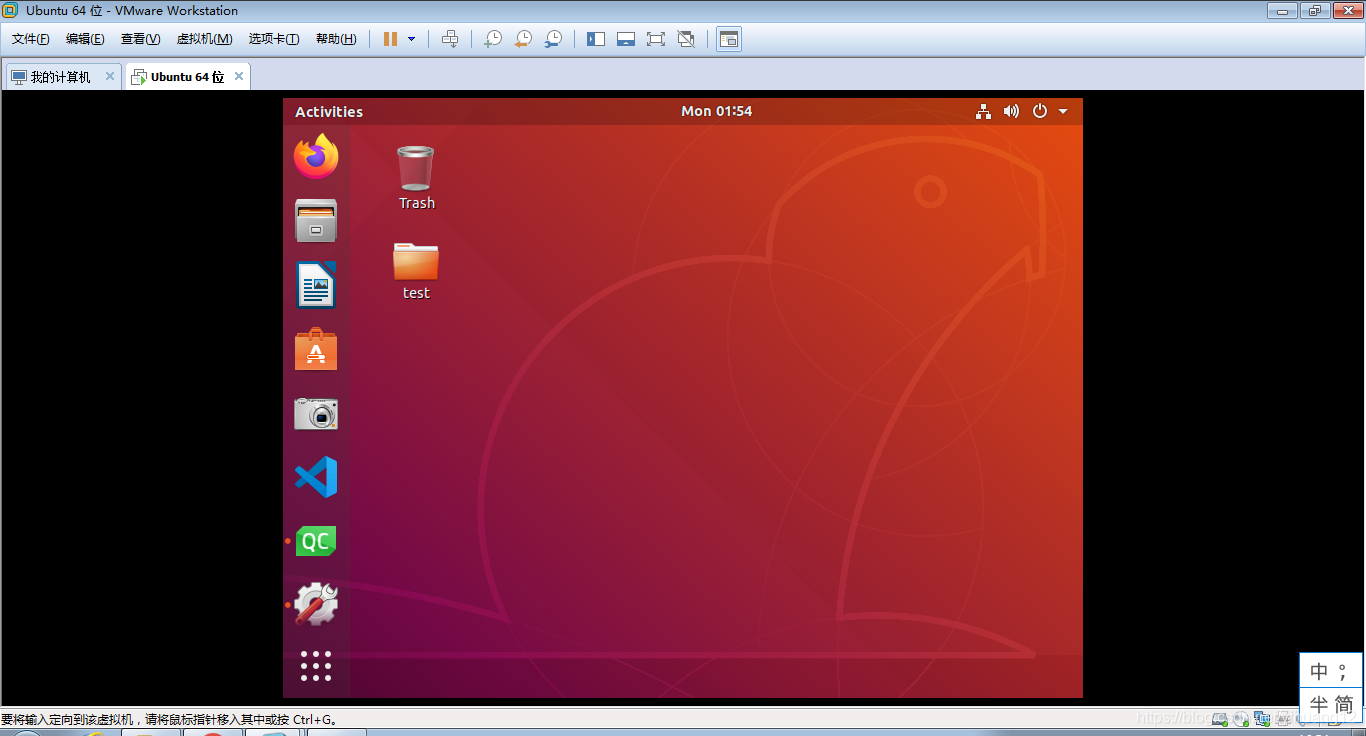Toggle IME punctuation mode button

(1344, 671)
